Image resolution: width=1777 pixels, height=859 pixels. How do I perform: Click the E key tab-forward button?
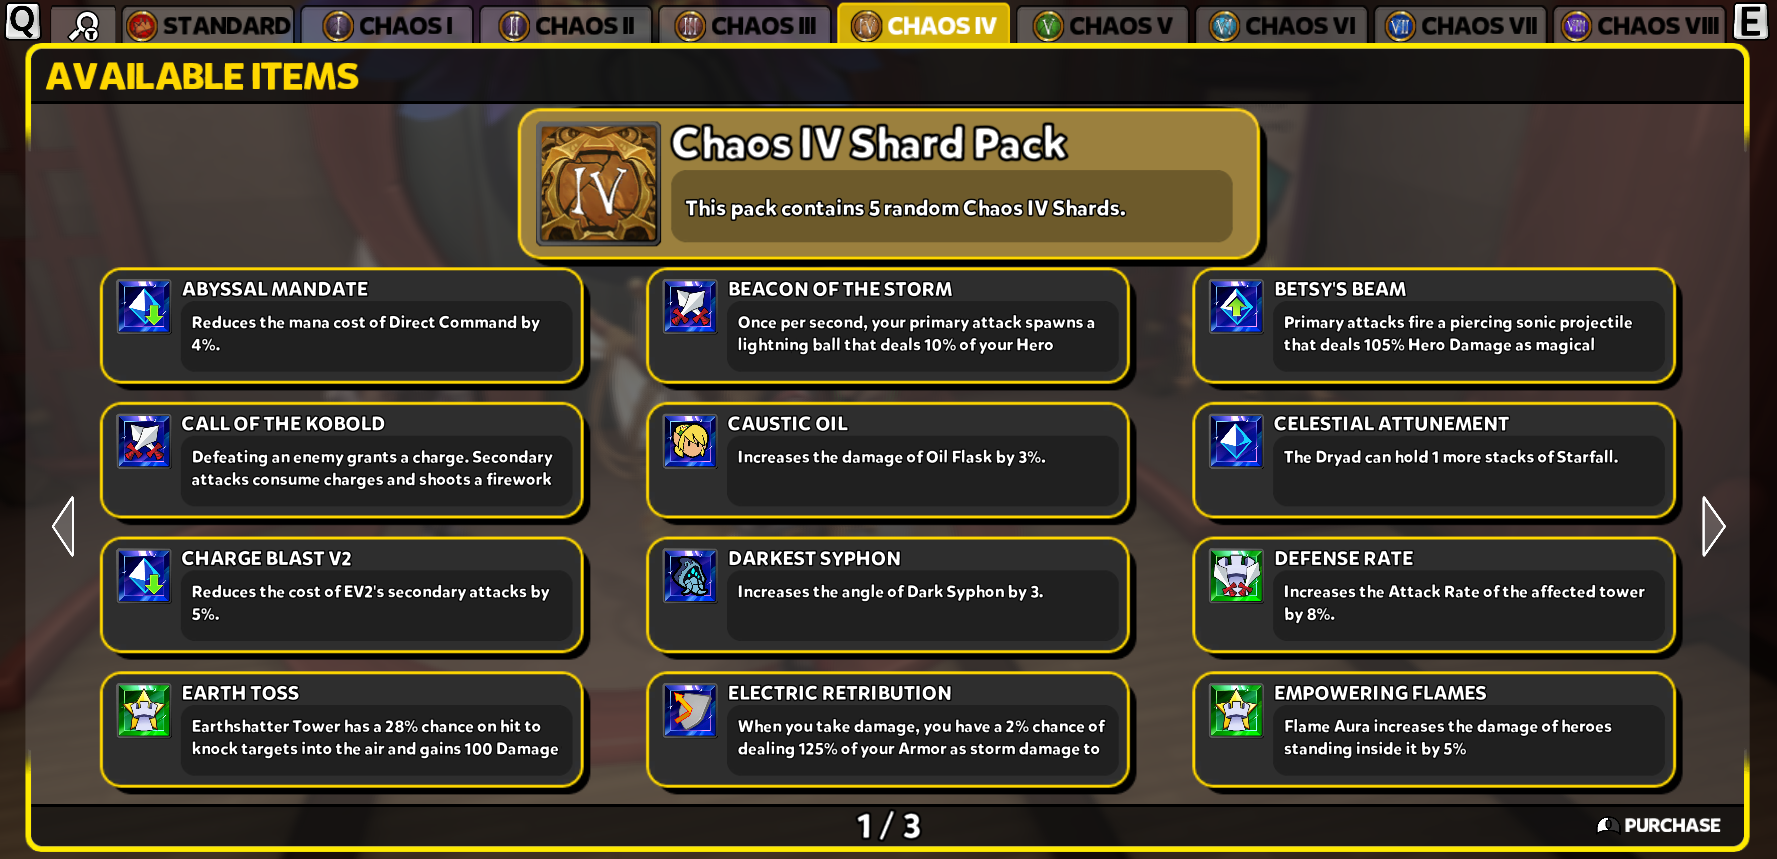(x=1751, y=21)
